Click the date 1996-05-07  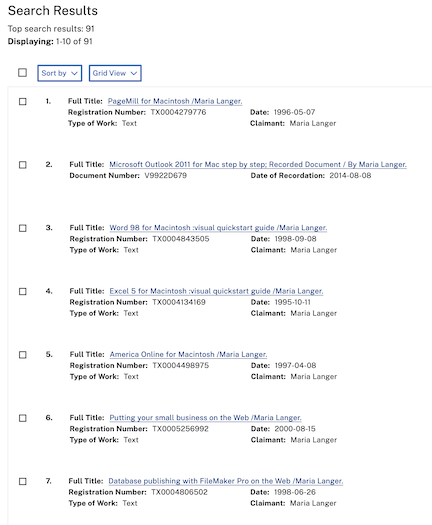click(x=294, y=112)
